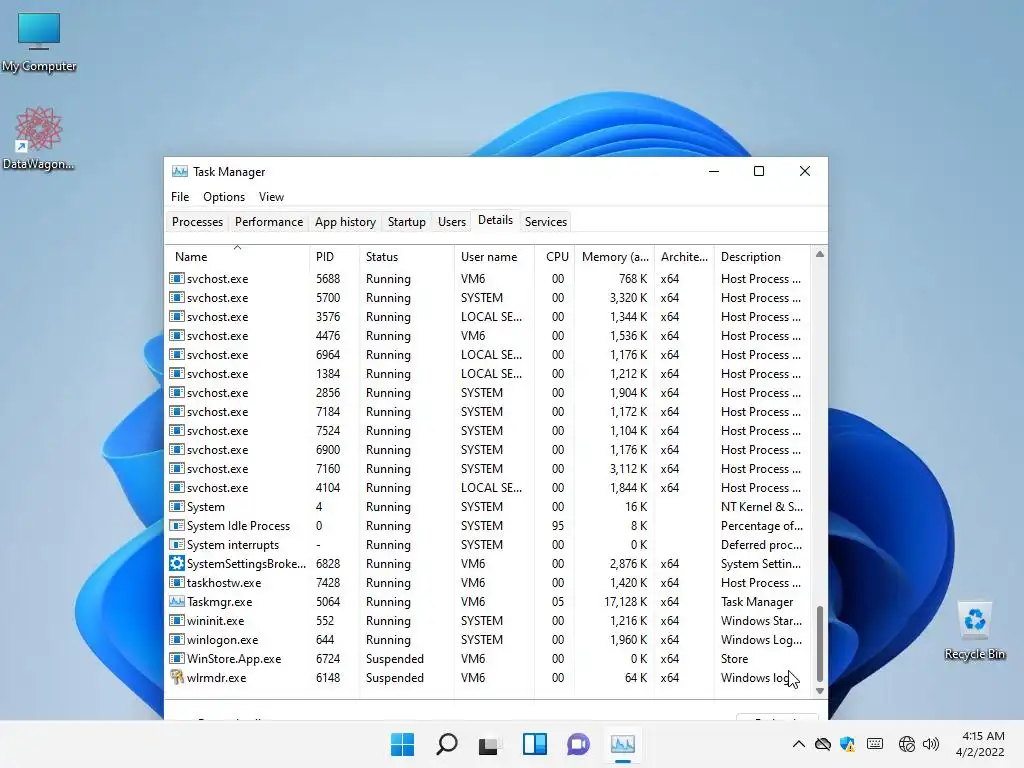
Task: Switch to the Startup tab
Action: click(x=407, y=222)
